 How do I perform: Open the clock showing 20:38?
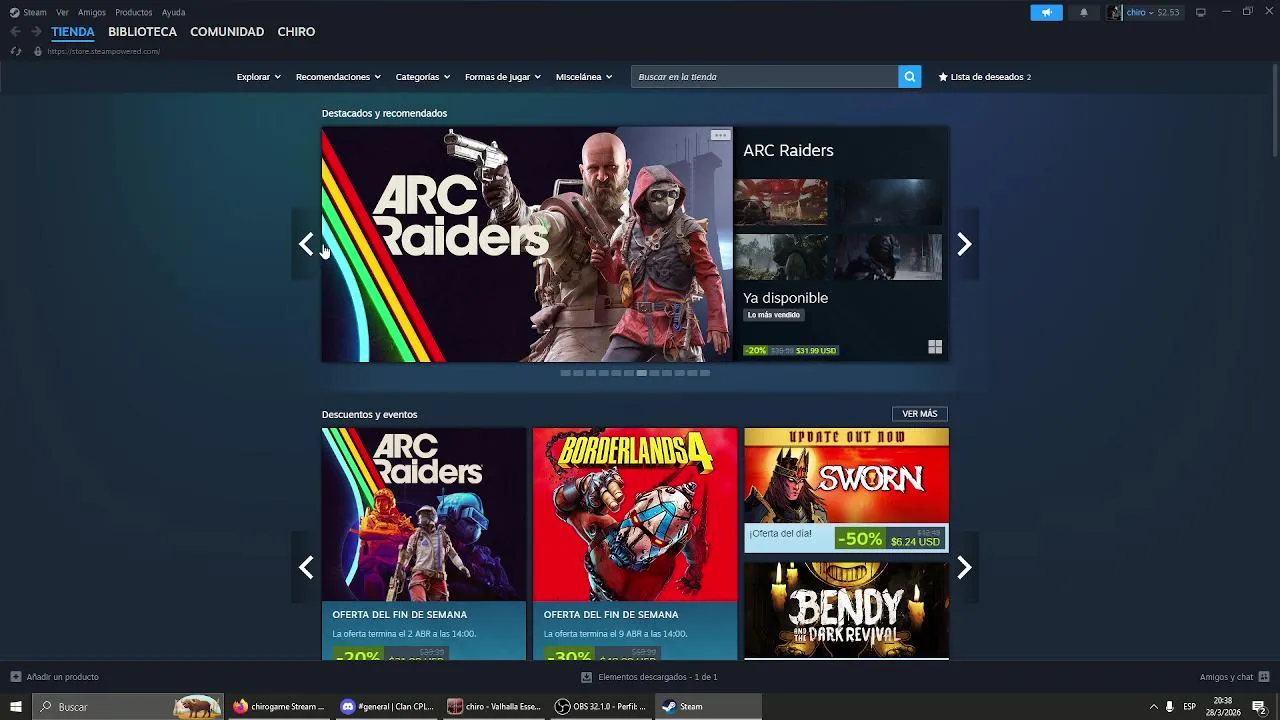tap(1222, 707)
